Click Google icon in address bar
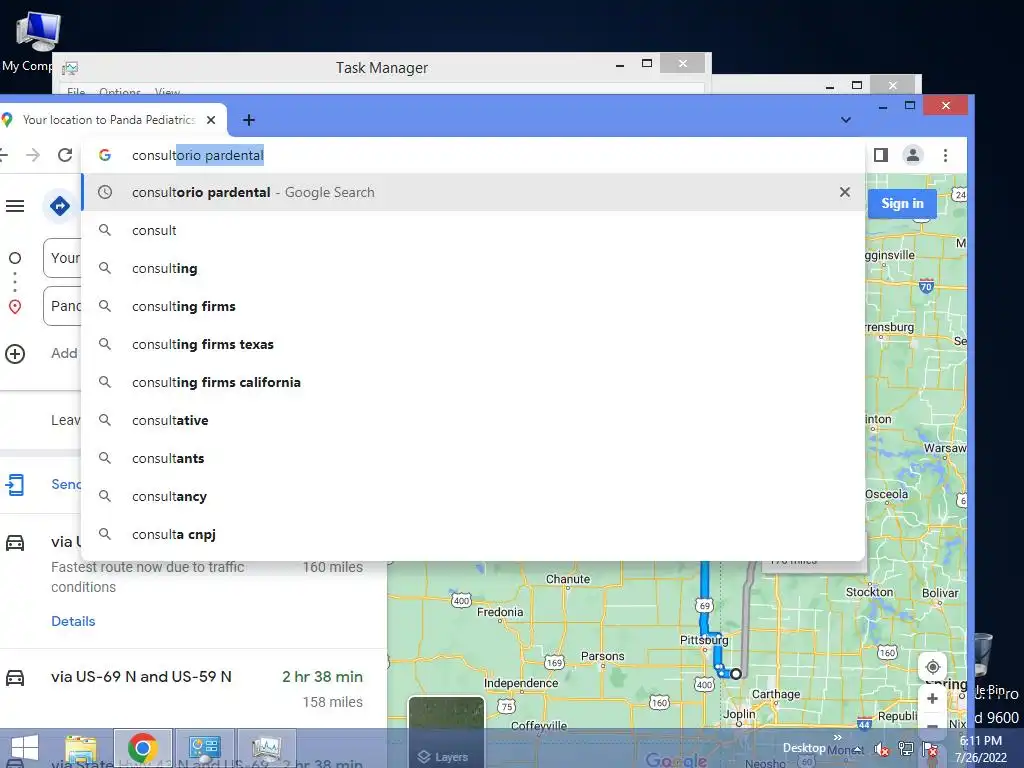Viewport: 1024px width, 768px height. coord(104,155)
